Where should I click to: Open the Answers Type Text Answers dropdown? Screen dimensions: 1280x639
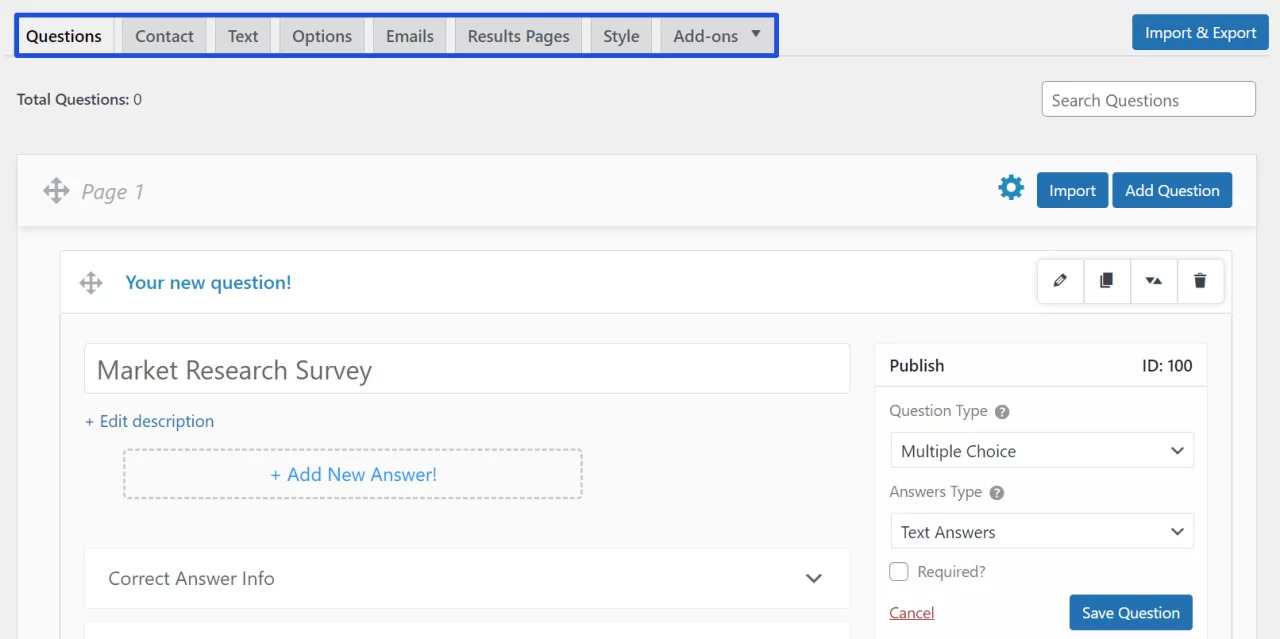(x=1042, y=531)
